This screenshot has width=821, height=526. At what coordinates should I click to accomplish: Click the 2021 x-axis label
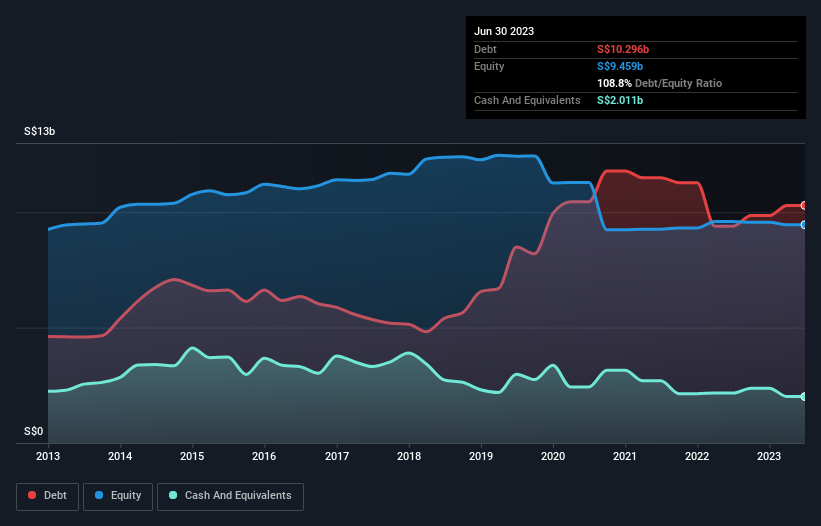click(x=625, y=456)
